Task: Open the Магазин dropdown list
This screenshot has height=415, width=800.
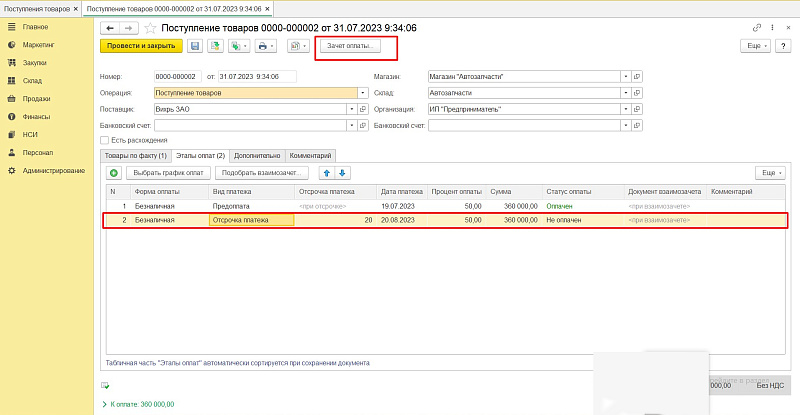Action: (625, 76)
